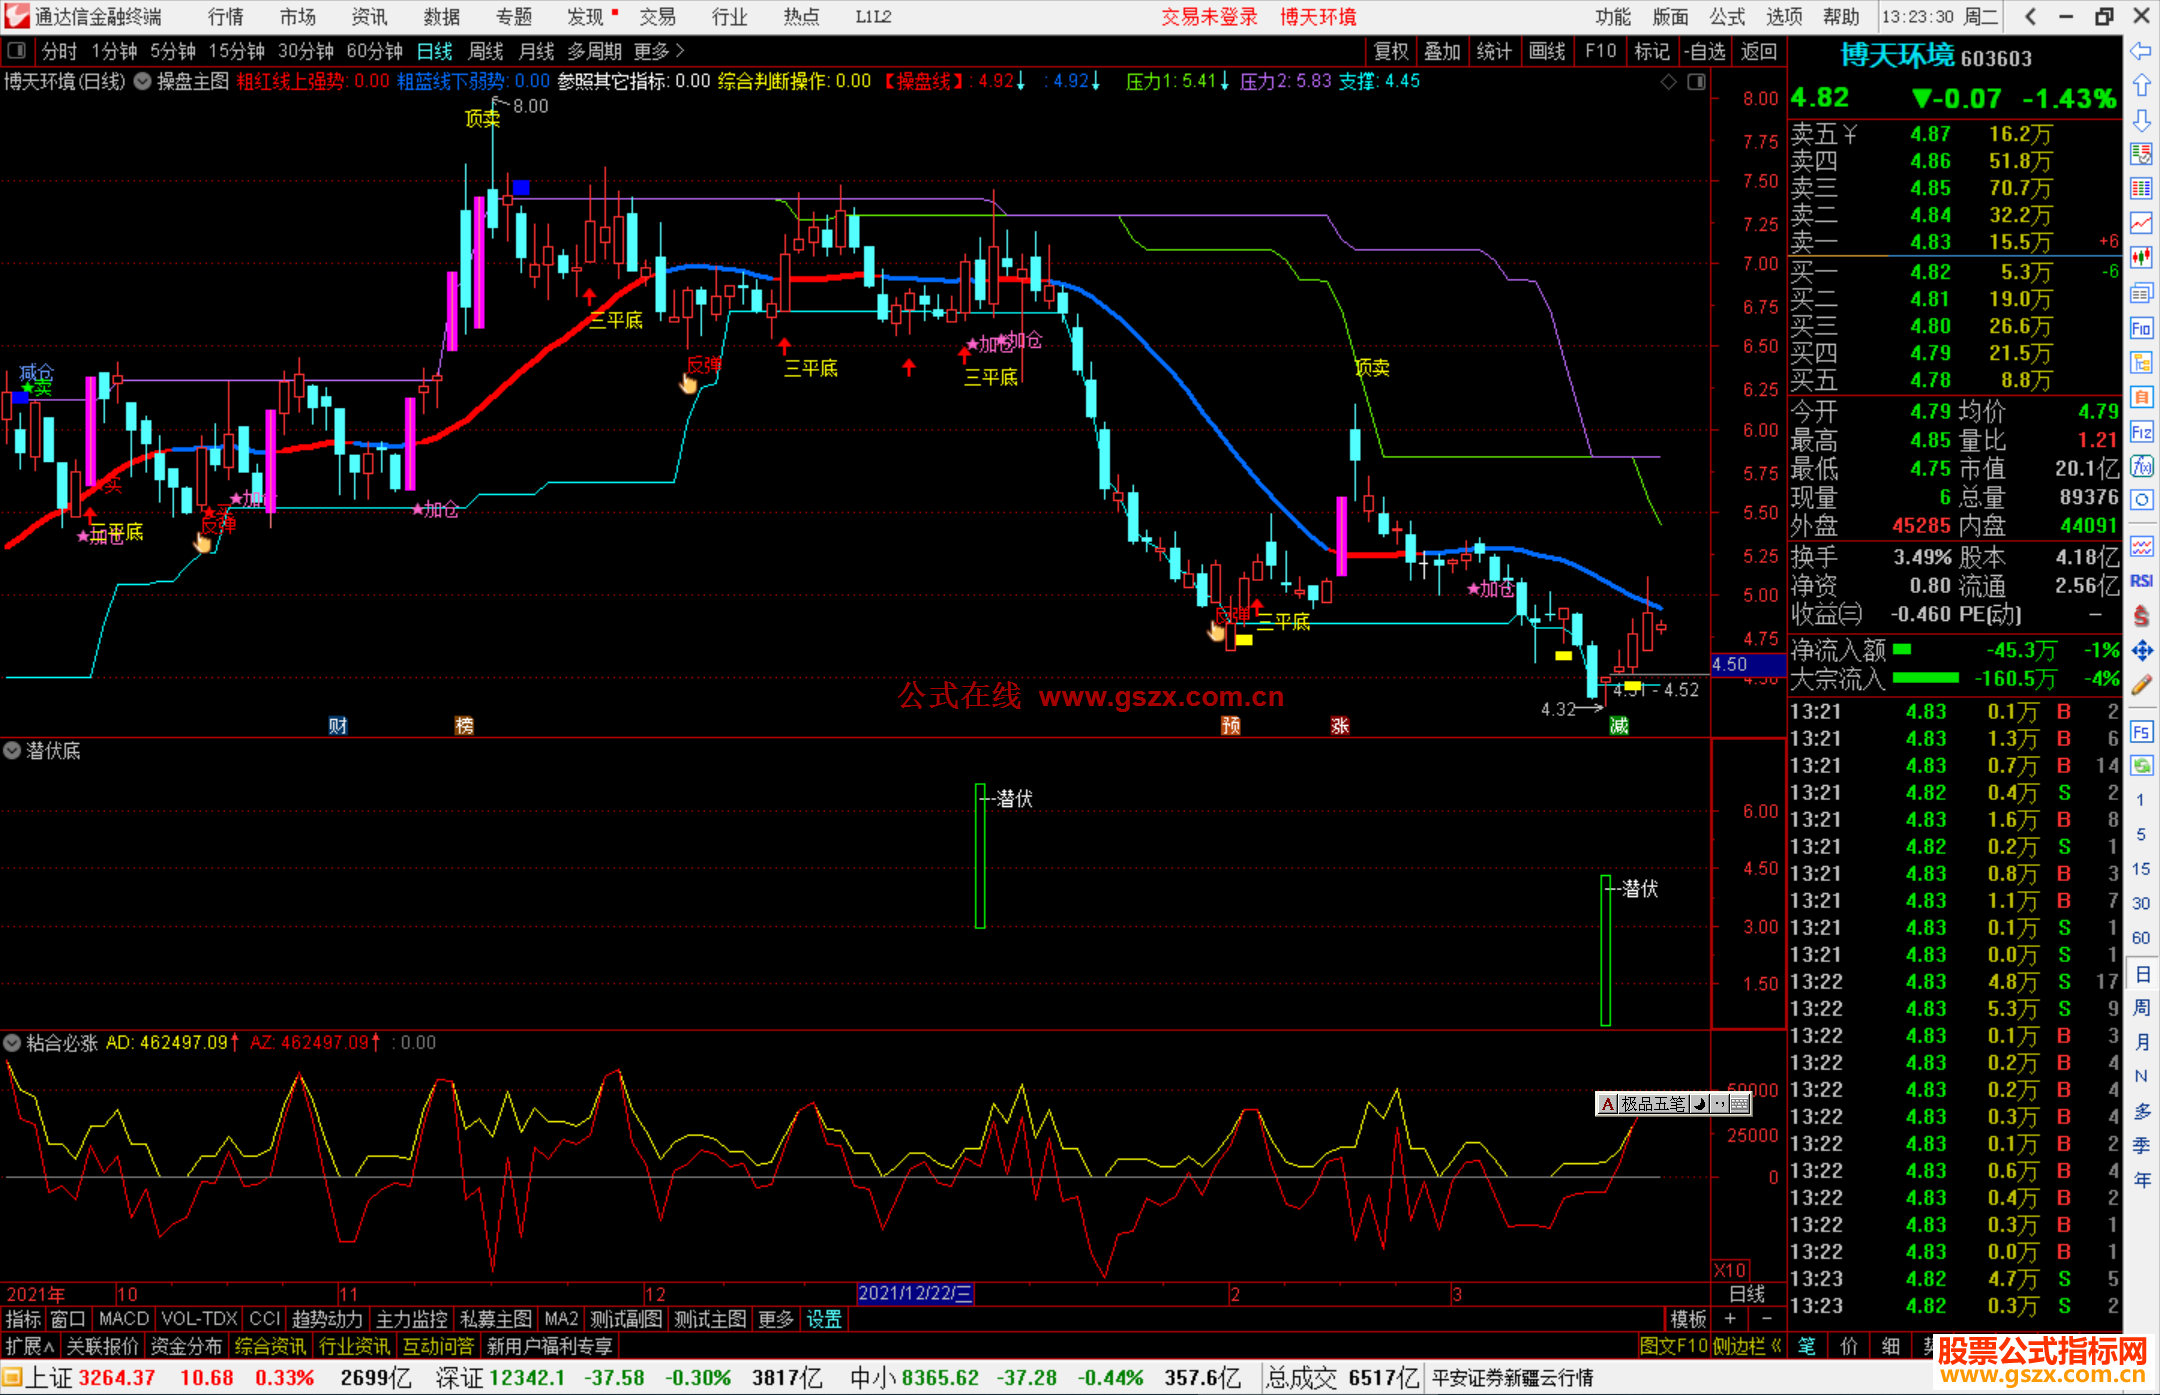Screen dimensions: 2160x1395
Task: Open the 模板 template dropdown
Action: click(x=1689, y=1319)
